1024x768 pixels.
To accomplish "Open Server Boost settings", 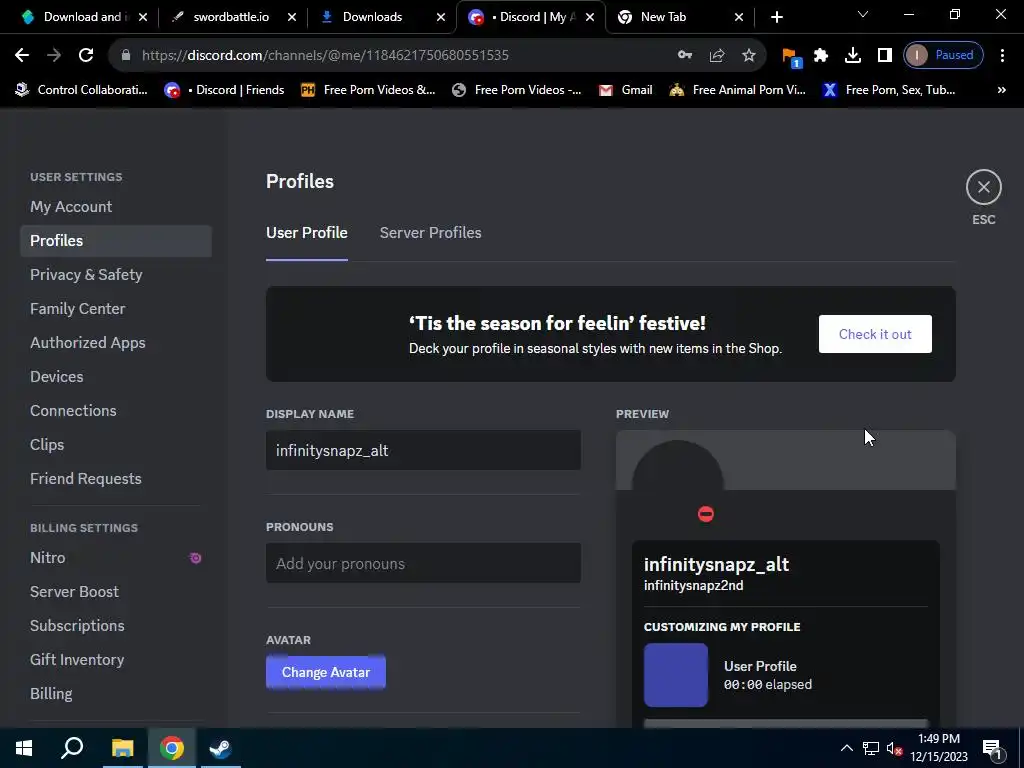I will click(116, 592).
